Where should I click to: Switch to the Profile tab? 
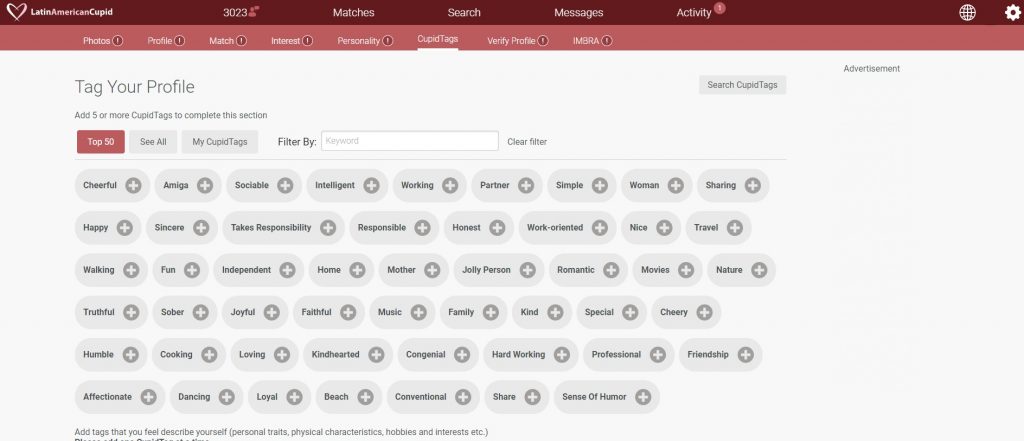166,41
